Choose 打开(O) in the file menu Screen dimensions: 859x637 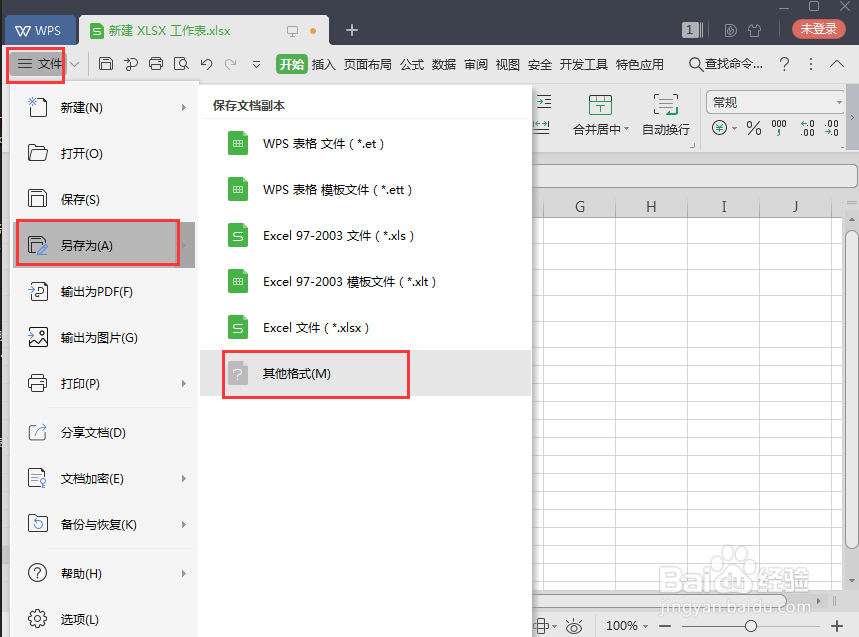pyautogui.click(x=104, y=153)
